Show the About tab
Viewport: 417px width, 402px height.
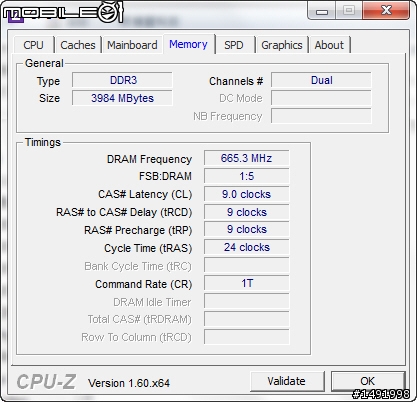tap(329, 45)
